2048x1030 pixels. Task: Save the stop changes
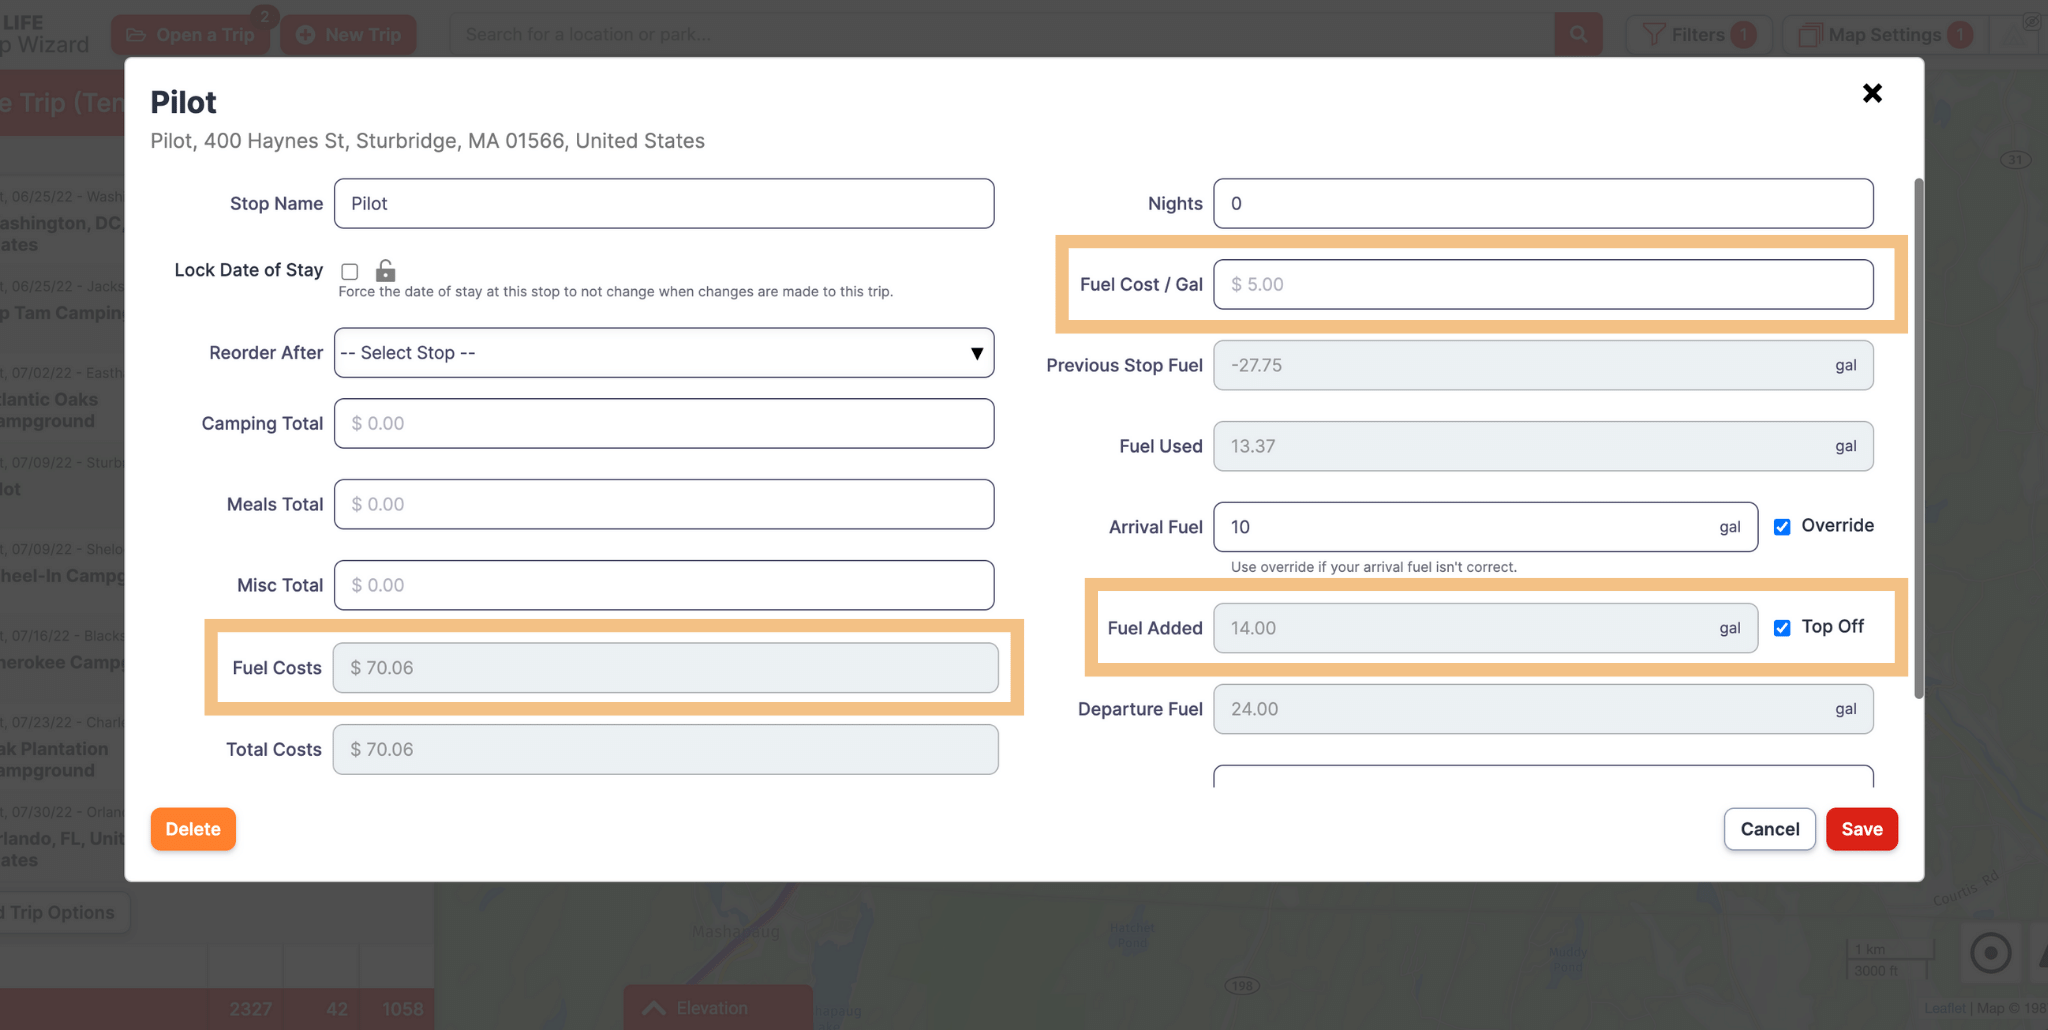click(1861, 829)
